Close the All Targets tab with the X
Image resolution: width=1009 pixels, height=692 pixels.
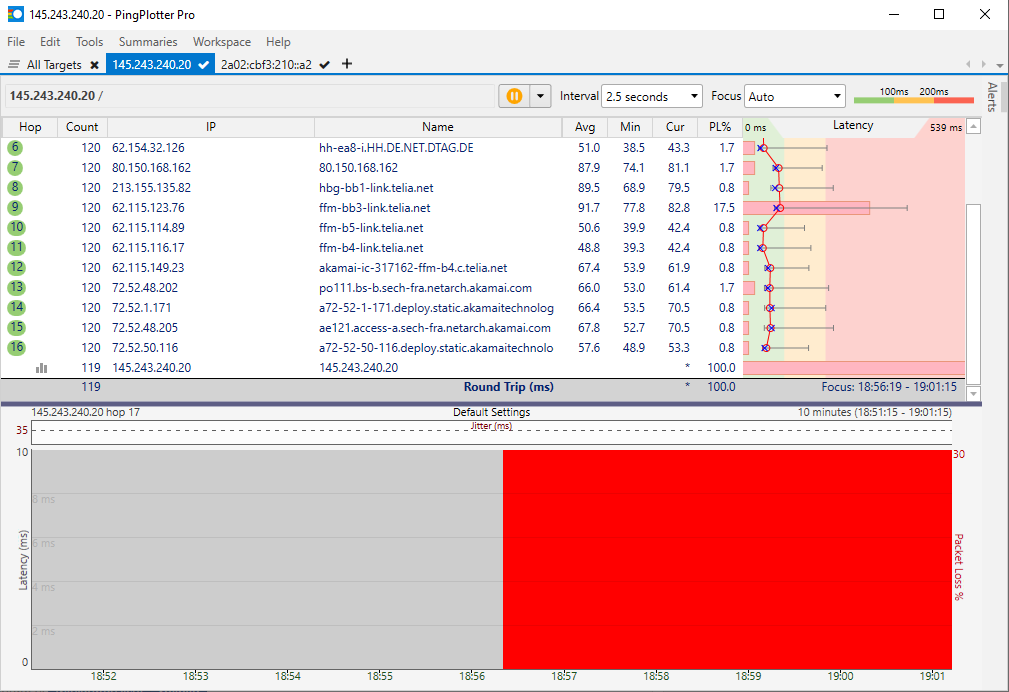pyautogui.click(x=95, y=65)
